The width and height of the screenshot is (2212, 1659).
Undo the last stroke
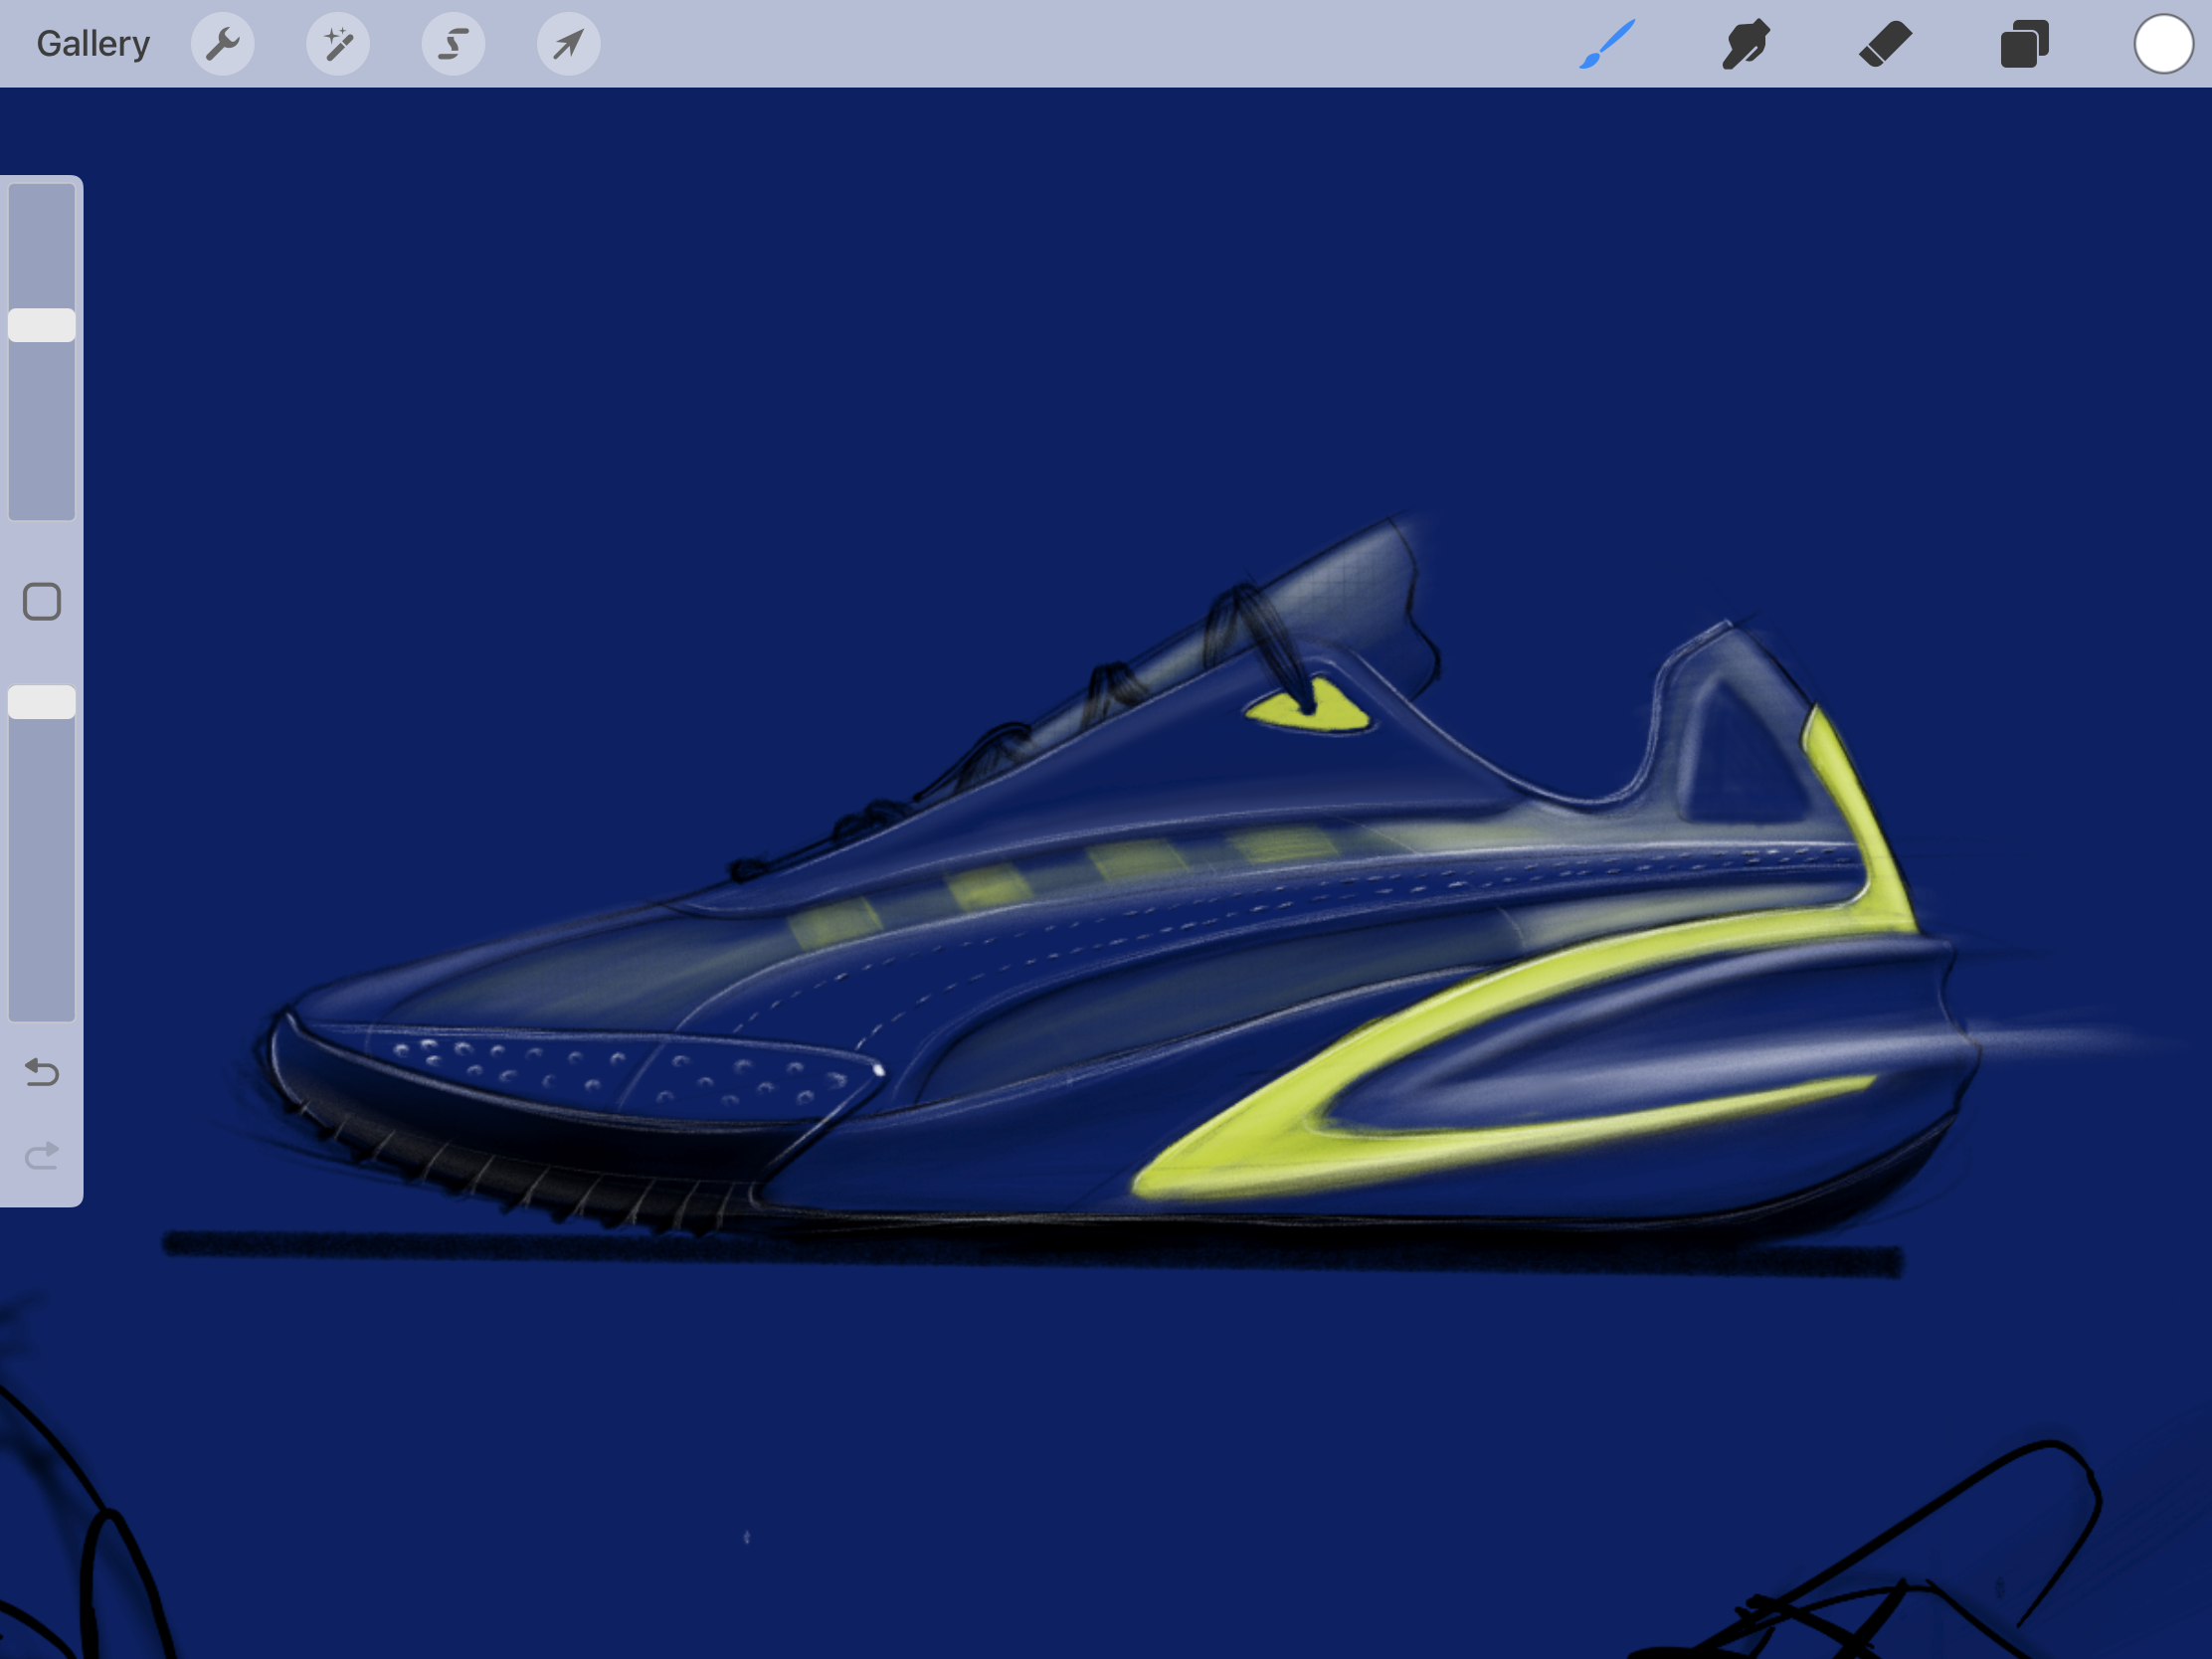pos(42,1072)
